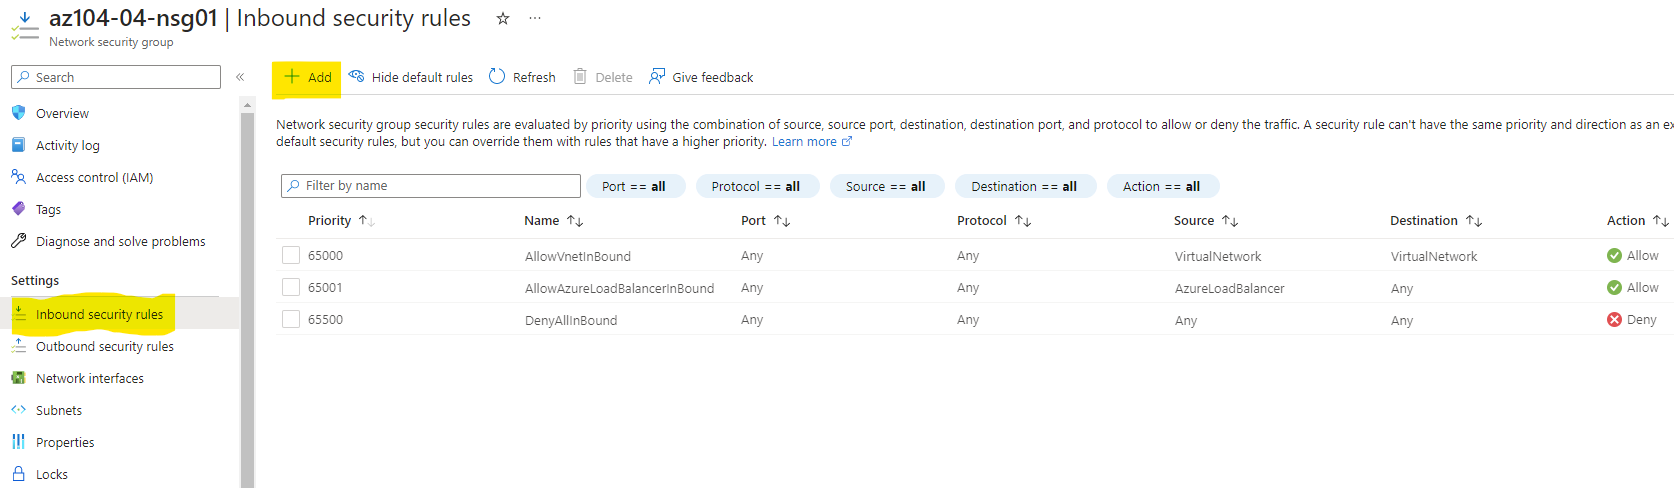1674x488 pixels.
Task: Refresh the inbound rules list
Action: coord(522,77)
